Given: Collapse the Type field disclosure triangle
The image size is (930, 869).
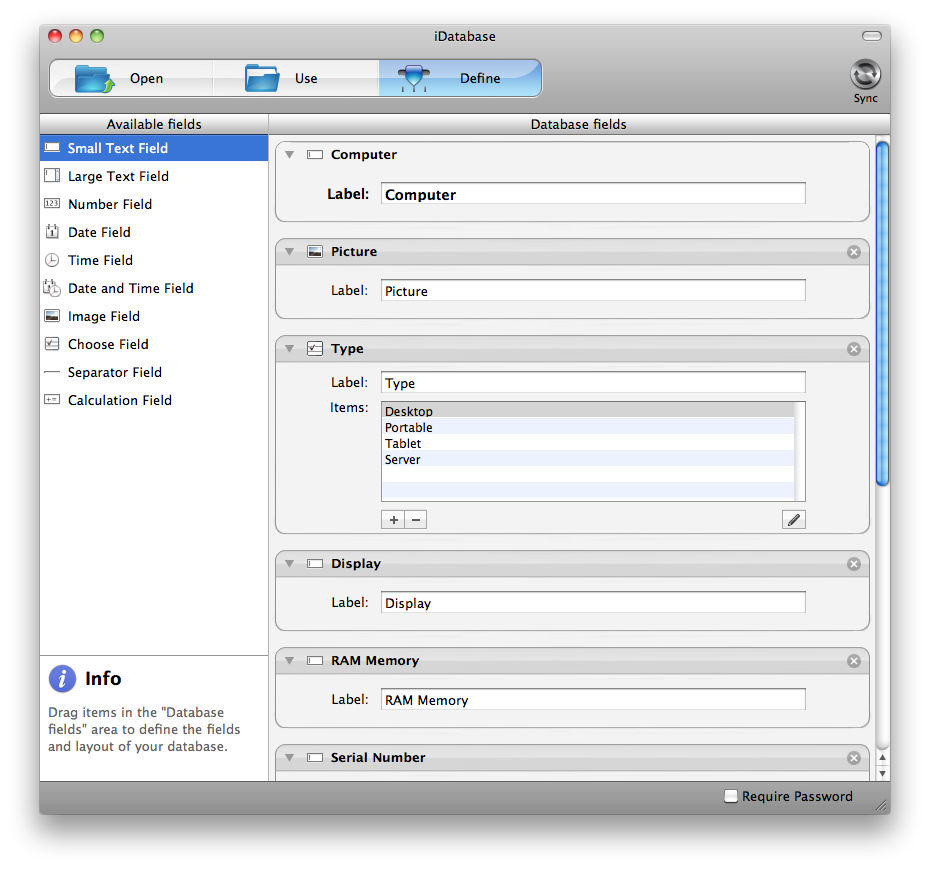Looking at the screenshot, I should (x=289, y=349).
